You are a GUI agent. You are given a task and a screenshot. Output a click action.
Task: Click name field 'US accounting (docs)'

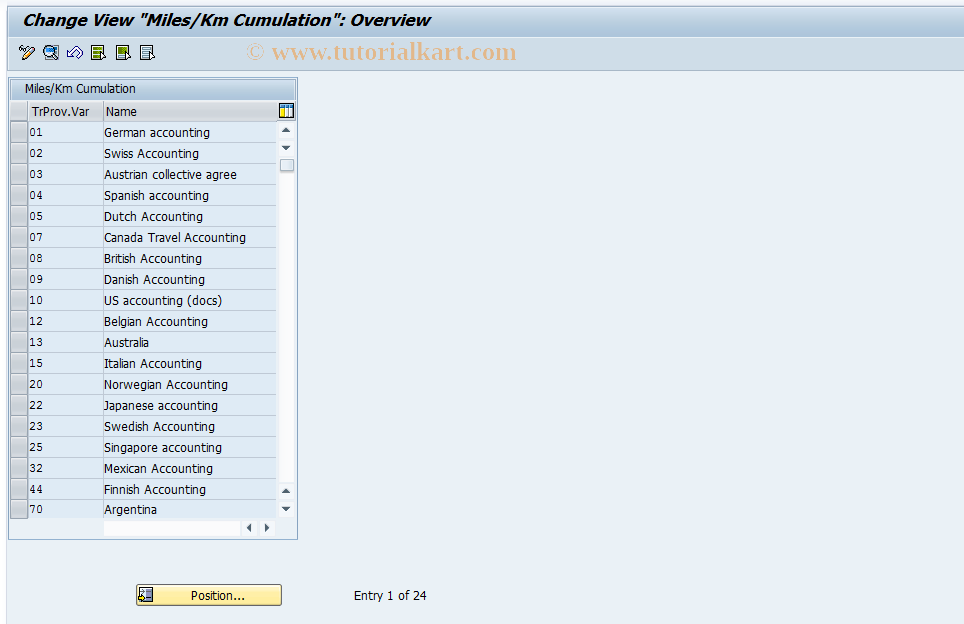point(189,300)
